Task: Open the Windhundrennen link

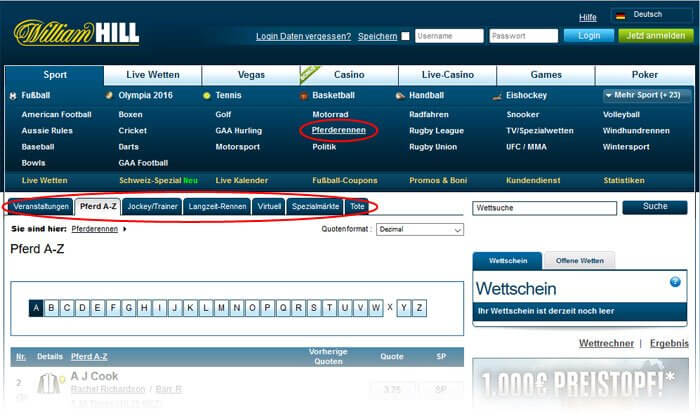Action: pyautogui.click(x=636, y=131)
